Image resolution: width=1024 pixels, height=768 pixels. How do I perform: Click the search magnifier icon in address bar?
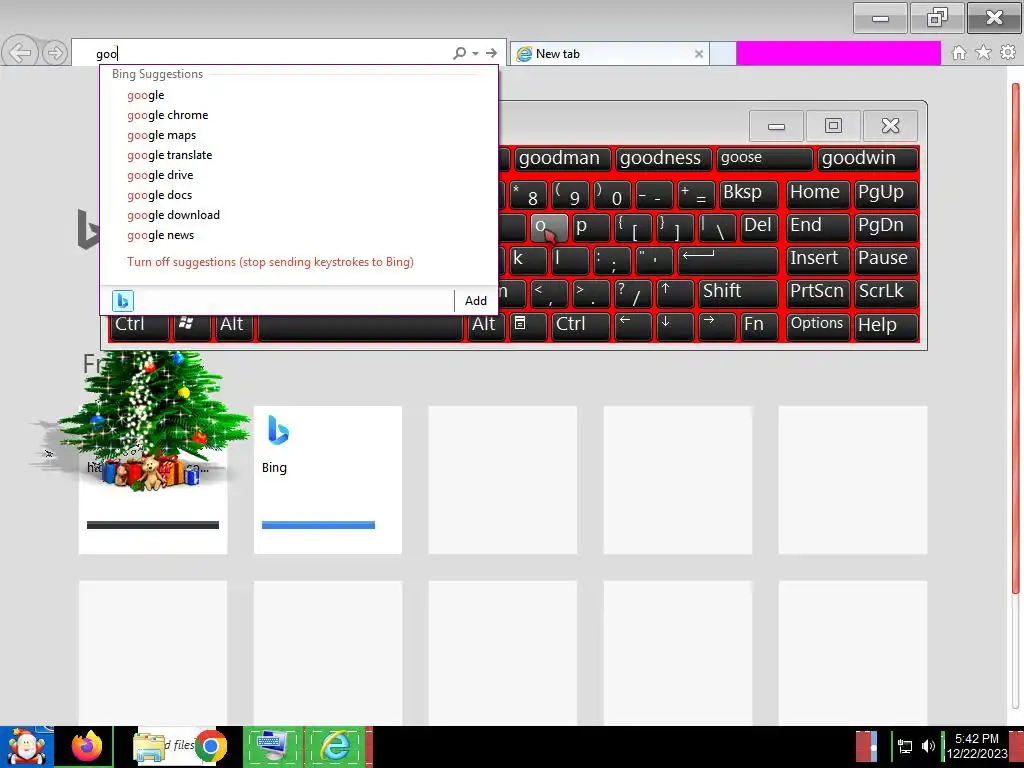pos(460,53)
